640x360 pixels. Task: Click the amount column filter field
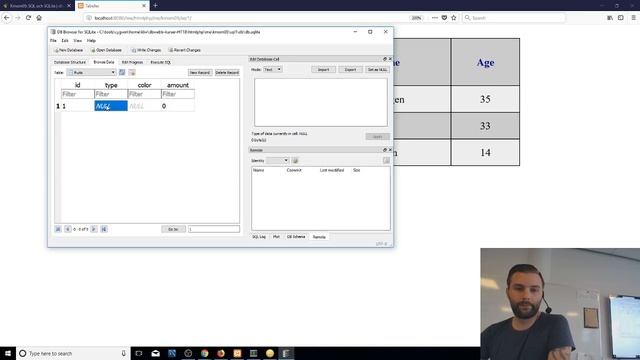tap(178, 94)
